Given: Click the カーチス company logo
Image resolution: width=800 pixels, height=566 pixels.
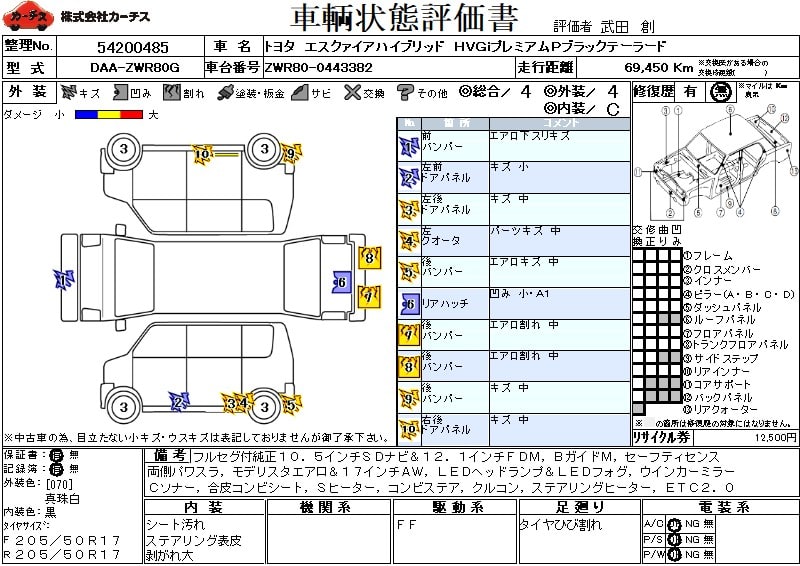Looking at the screenshot, I should tap(28, 16).
